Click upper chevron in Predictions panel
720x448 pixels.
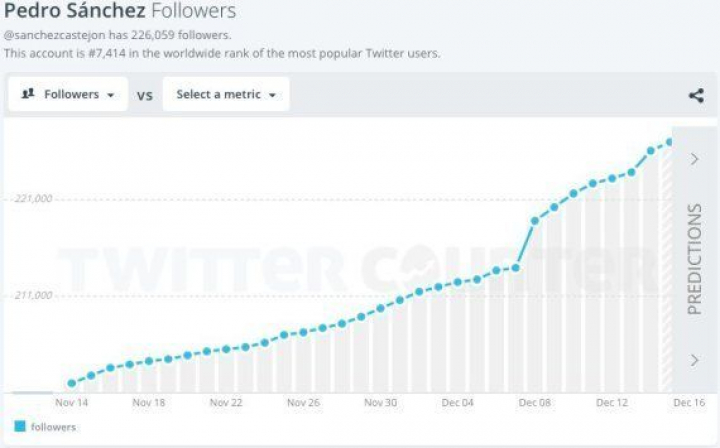pos(695,159)
